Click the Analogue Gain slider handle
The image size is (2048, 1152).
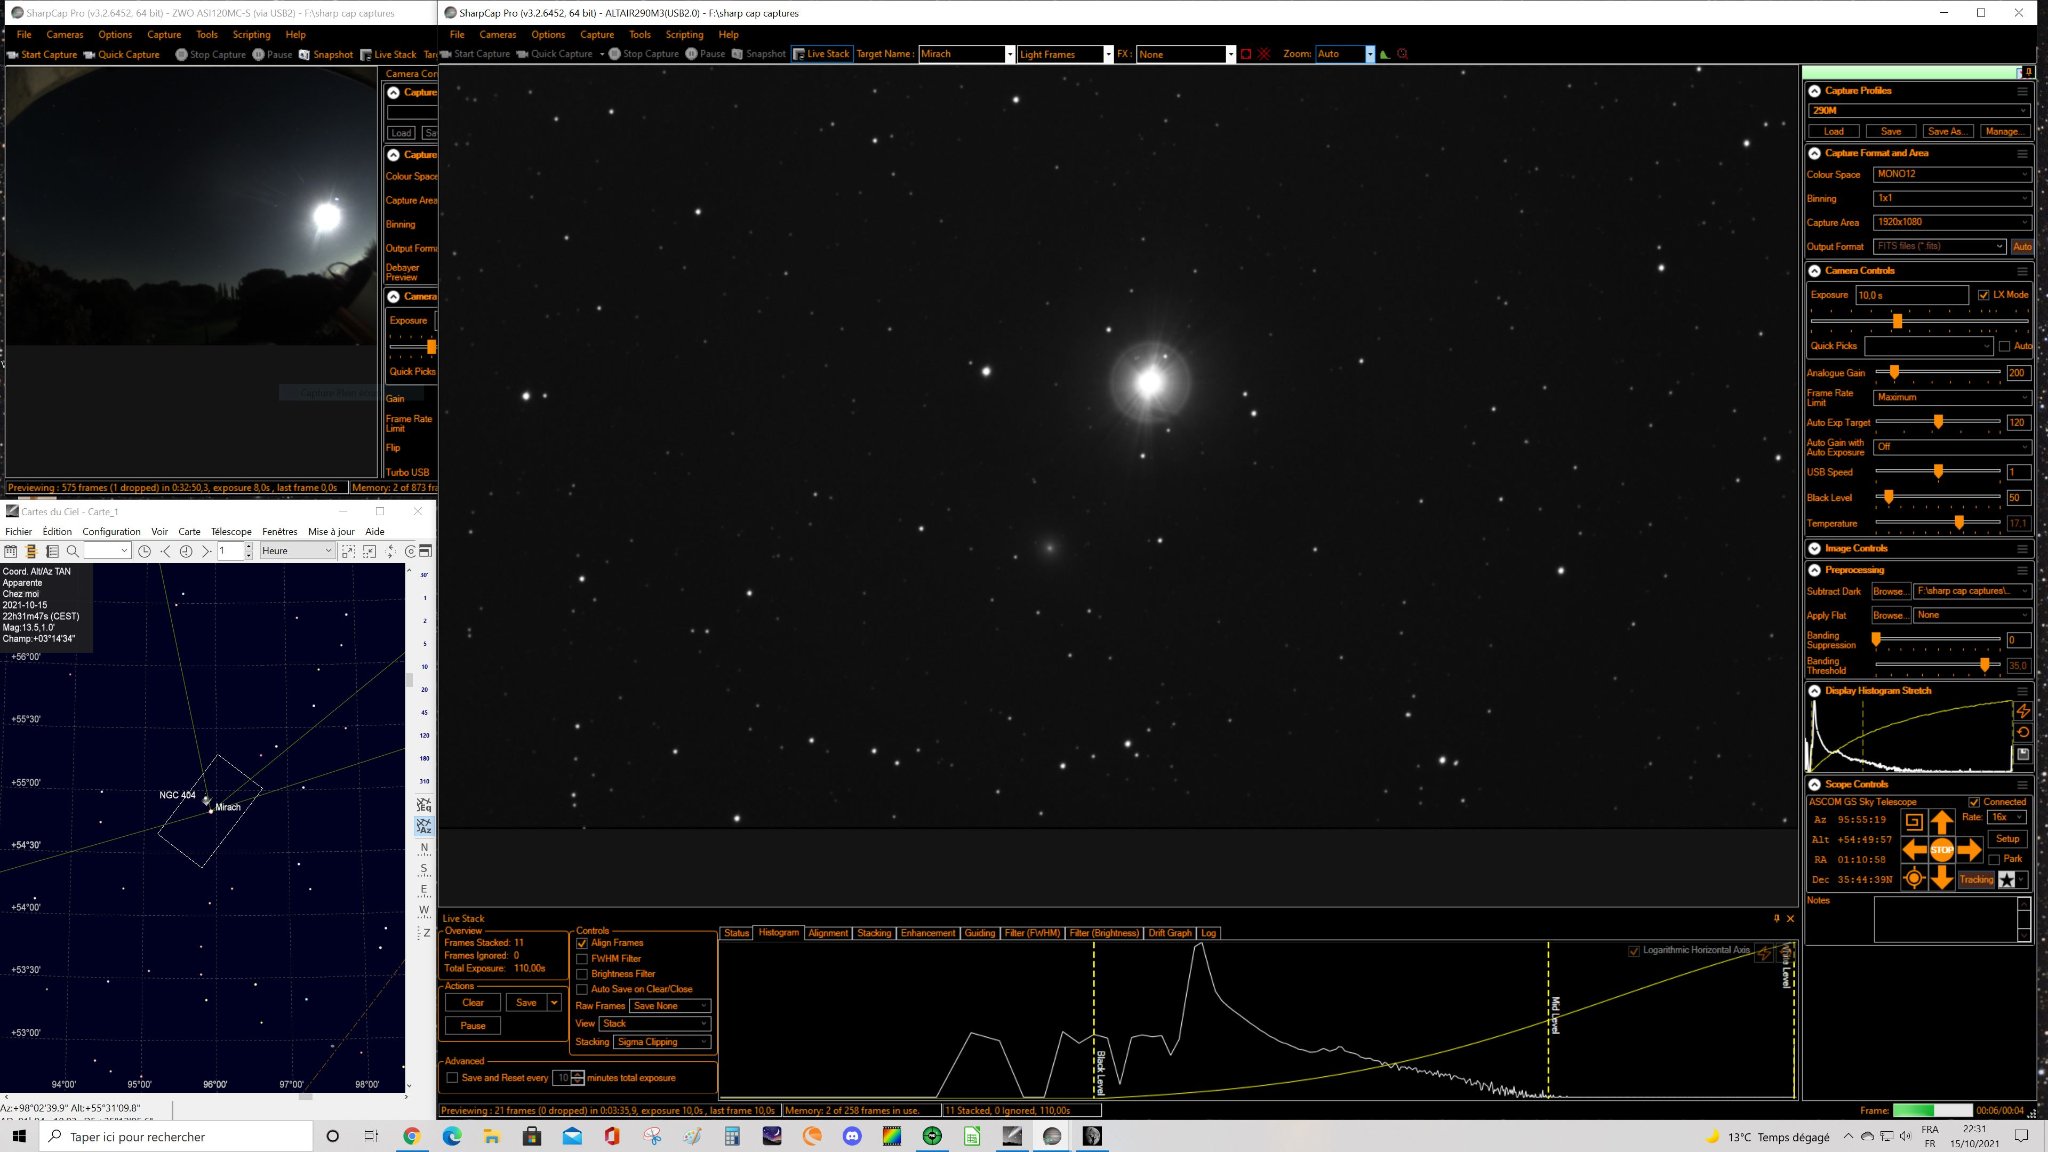click(x=1894, y=372)
